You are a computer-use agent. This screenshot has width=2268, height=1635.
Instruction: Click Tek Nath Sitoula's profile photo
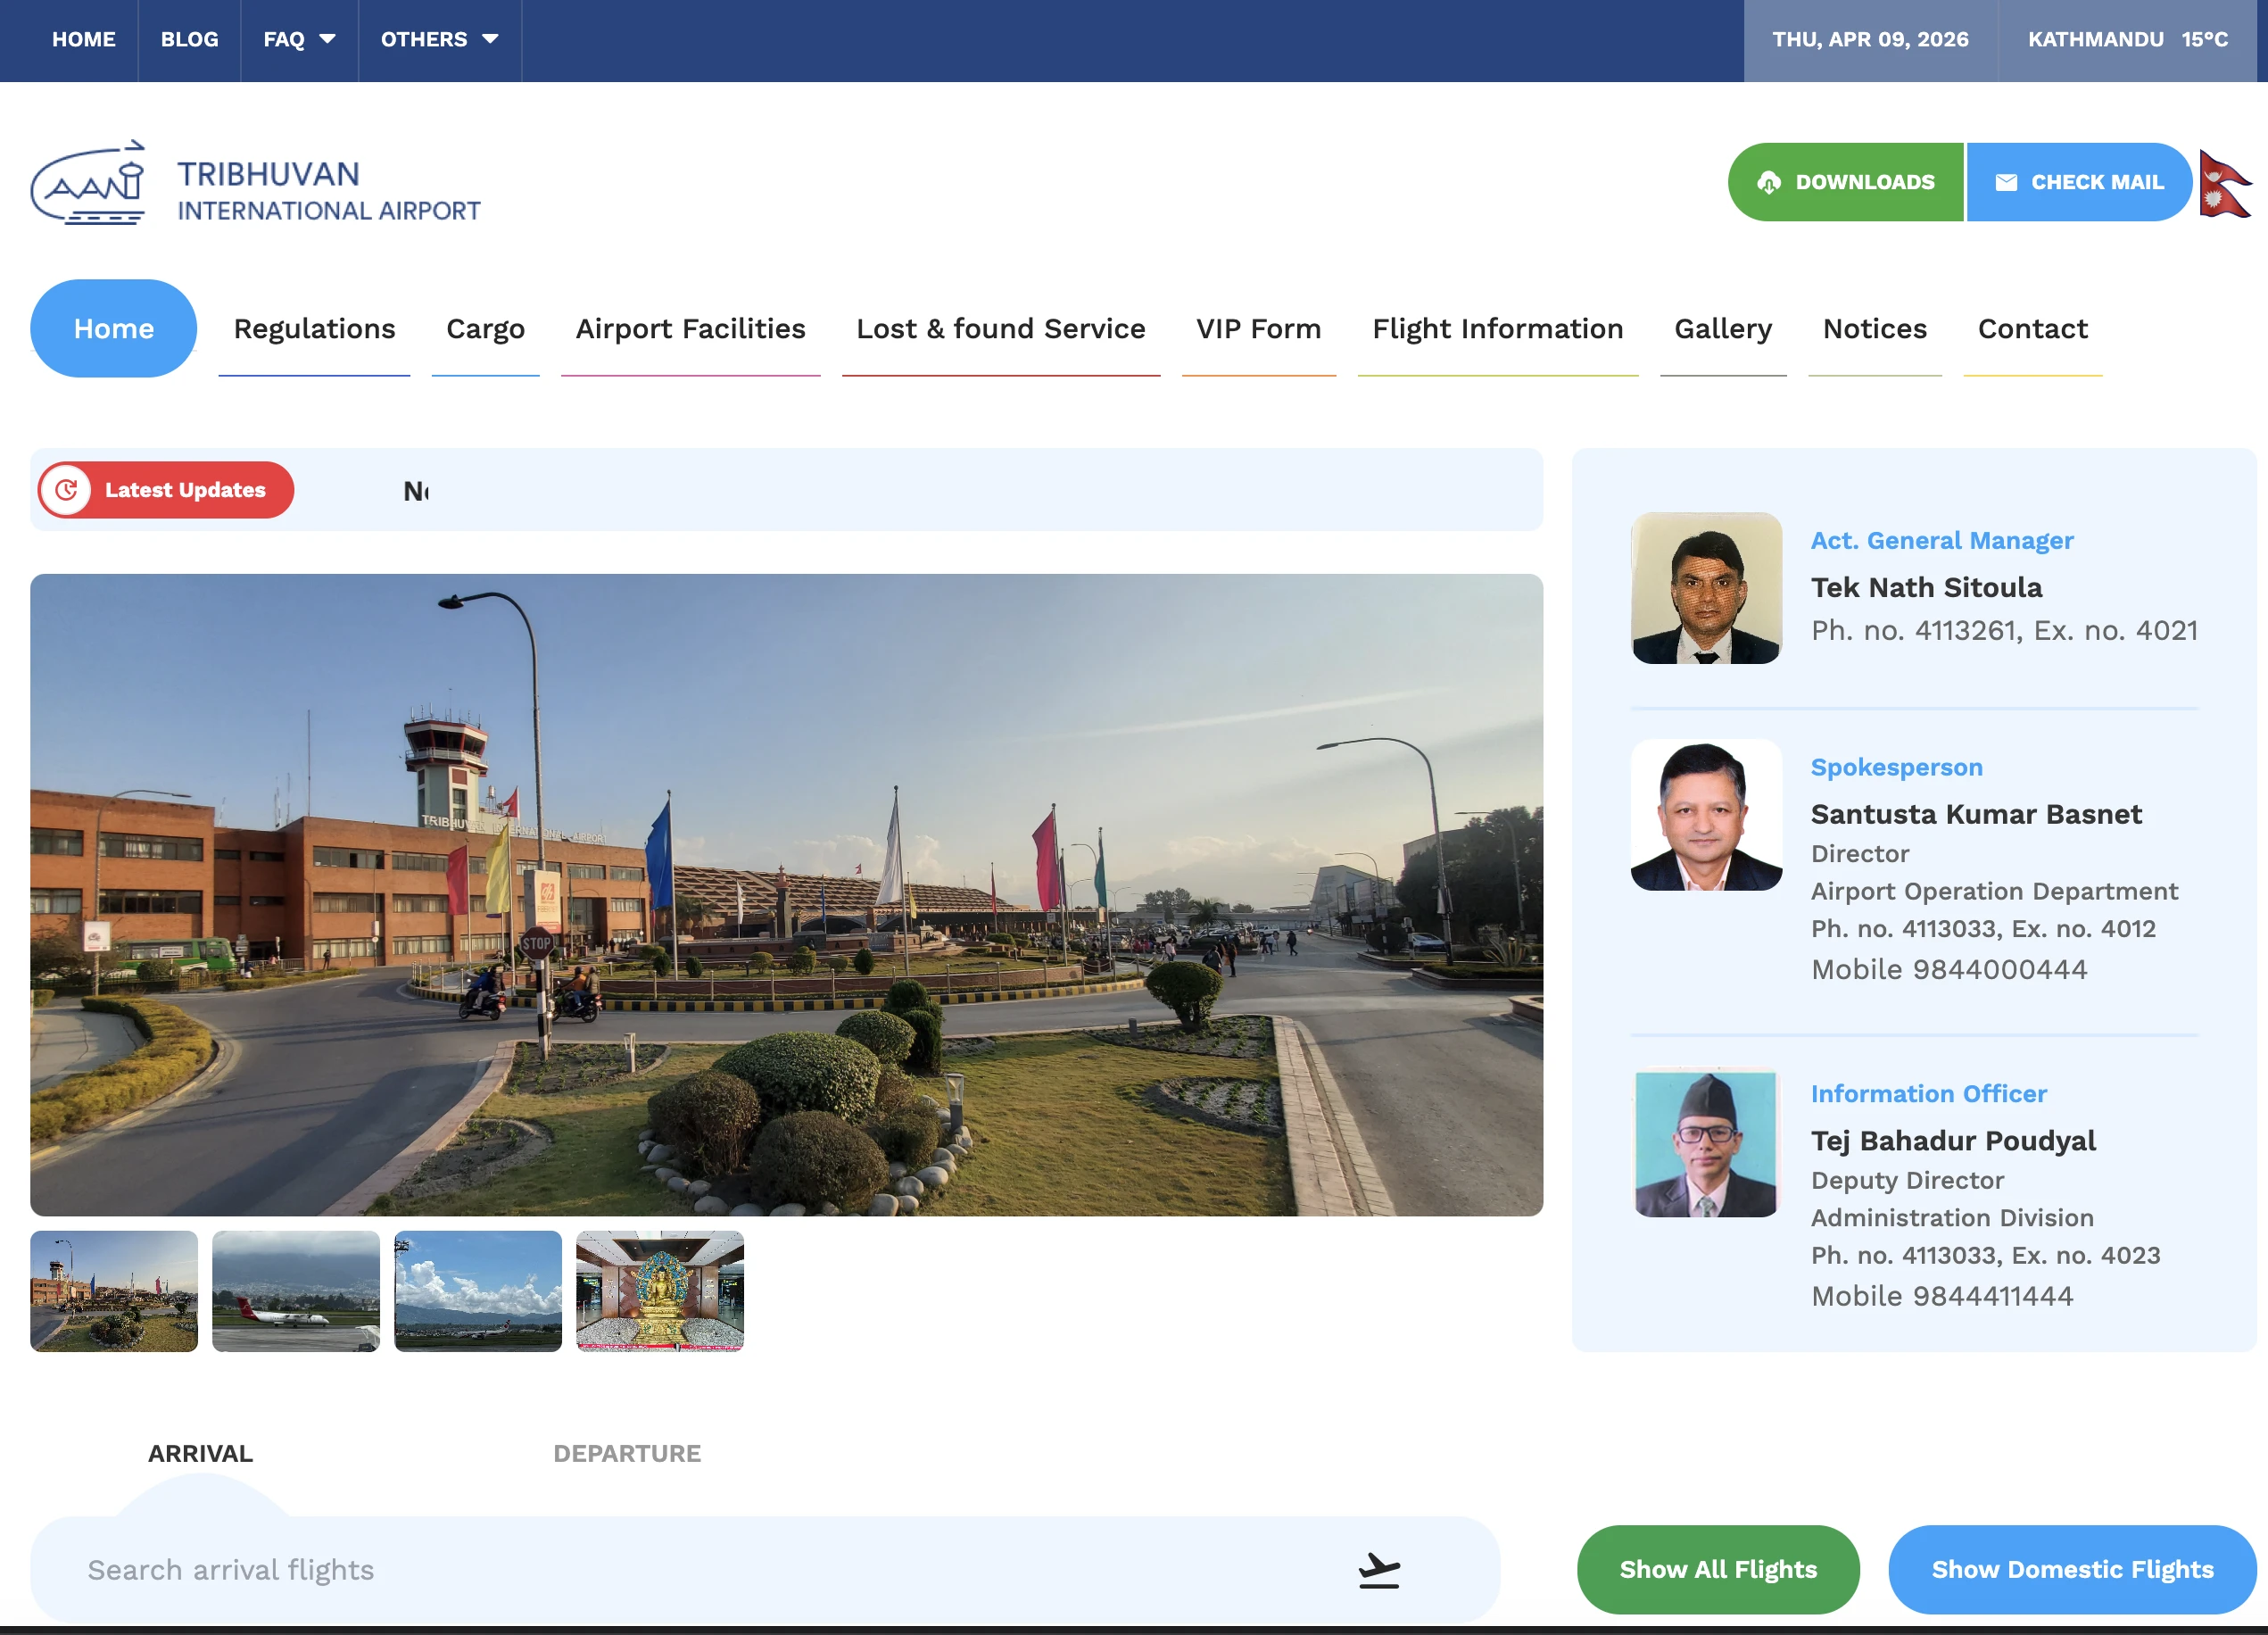coord(1705,588)
